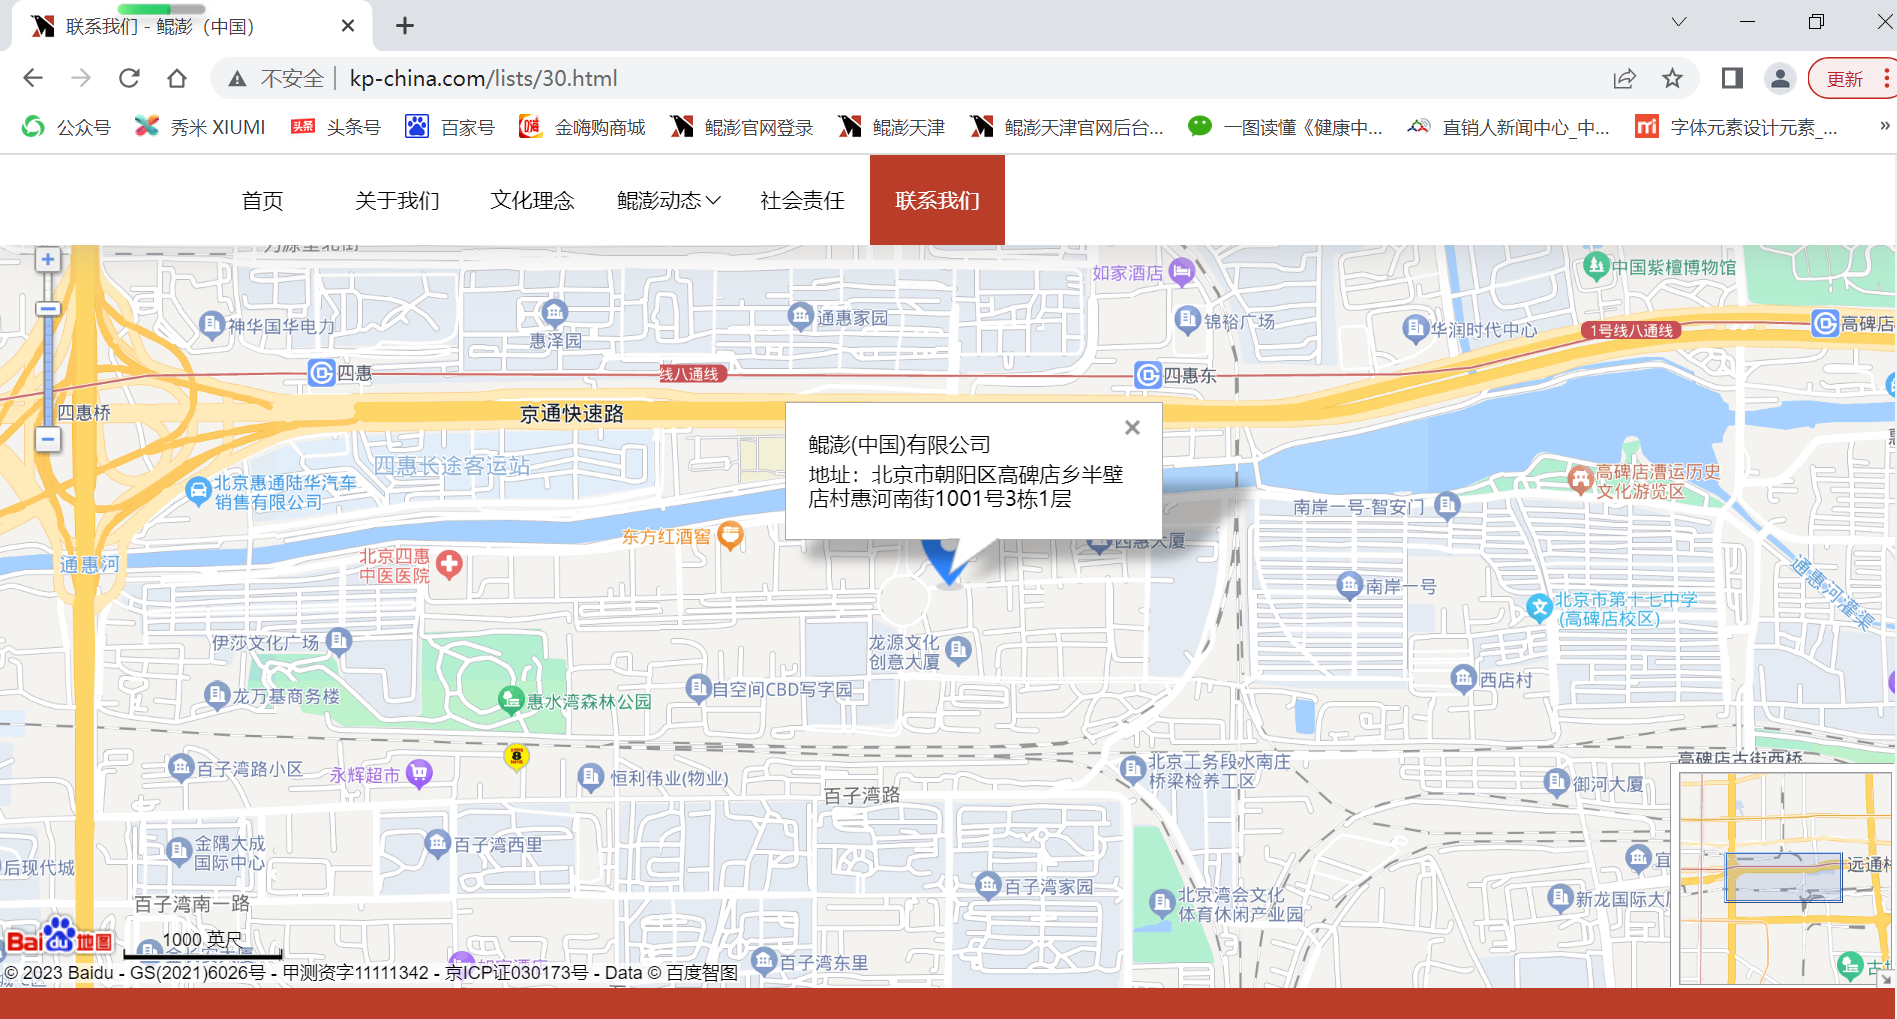The width and height of the screenshot is (1897, 1019).
Task: Click the map zoom level slider track
Action: tap(47, 370)
